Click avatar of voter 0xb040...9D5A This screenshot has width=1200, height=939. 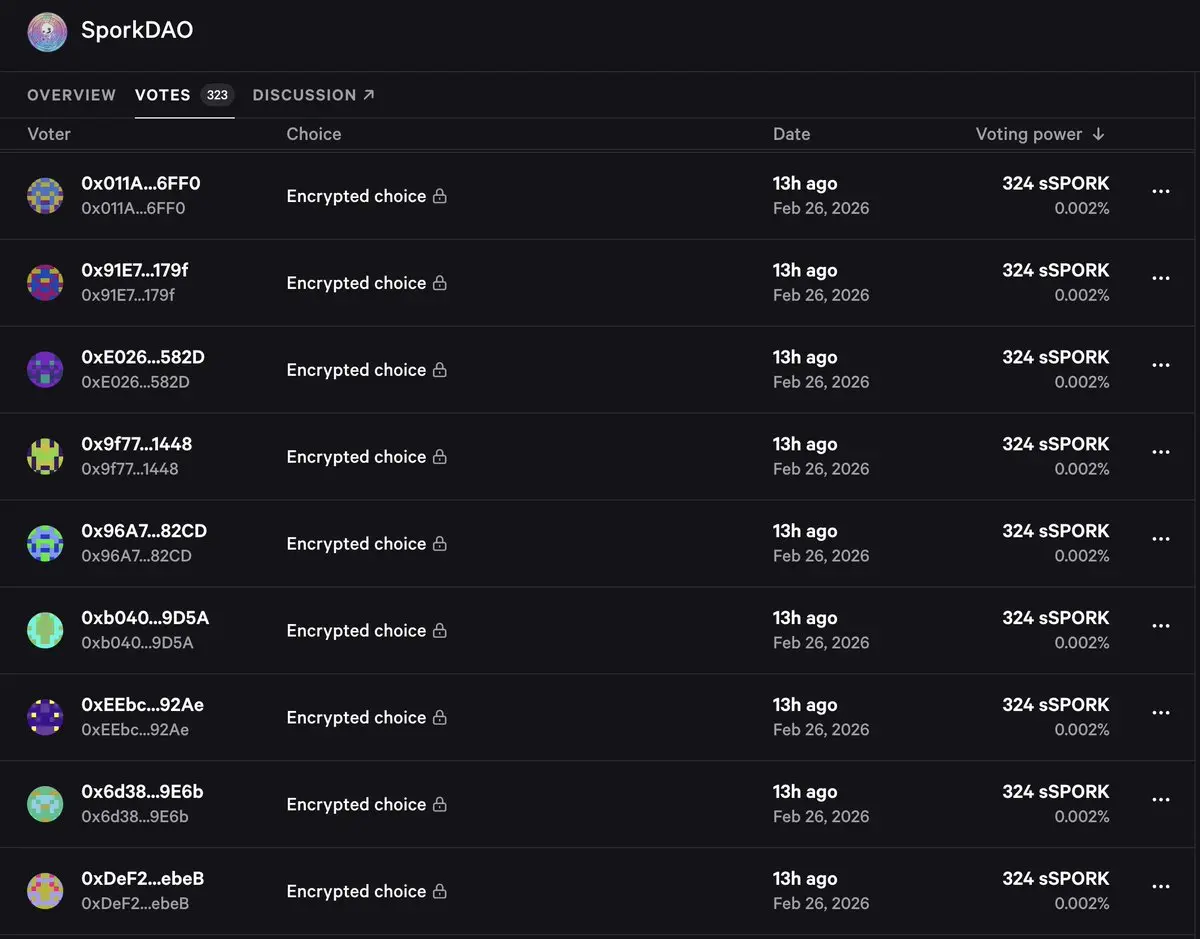[x=45, y=630]
